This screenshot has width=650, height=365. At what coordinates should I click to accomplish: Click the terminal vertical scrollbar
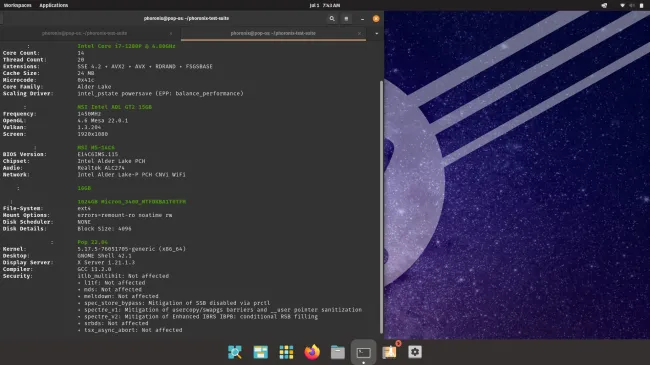coord(381,207)
